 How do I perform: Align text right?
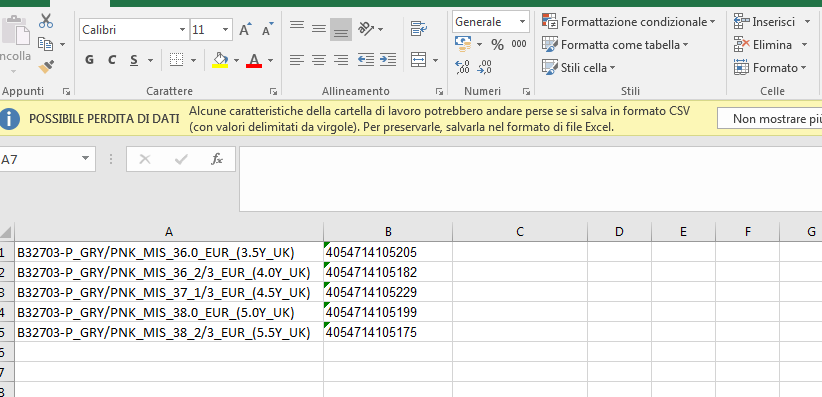point(341,60)
